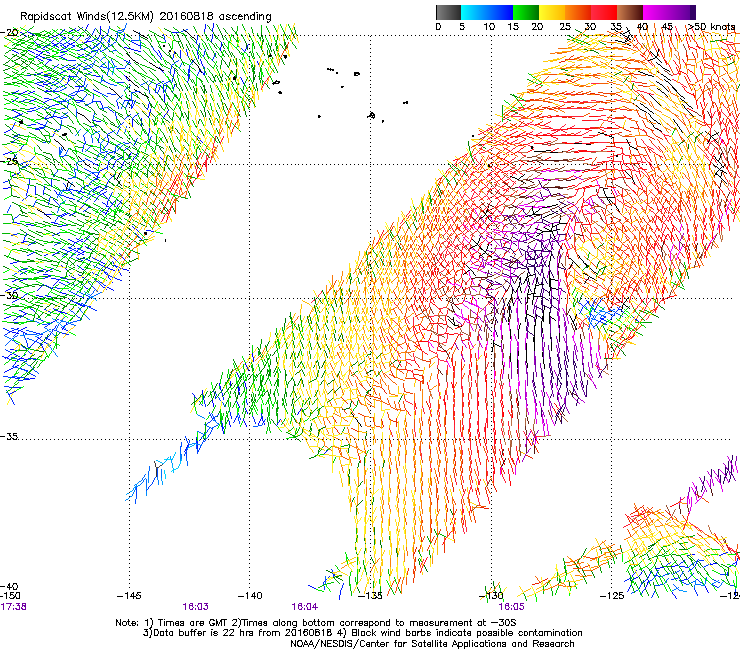Screen dimensions: 740x650
Task: Click the longitude label -125
Action: tap(612, 596)
